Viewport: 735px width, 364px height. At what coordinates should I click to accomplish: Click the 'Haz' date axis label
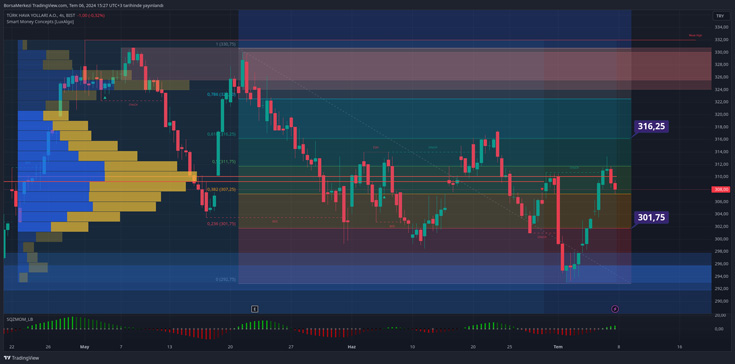pyautogui.click(x=351, y=347)
